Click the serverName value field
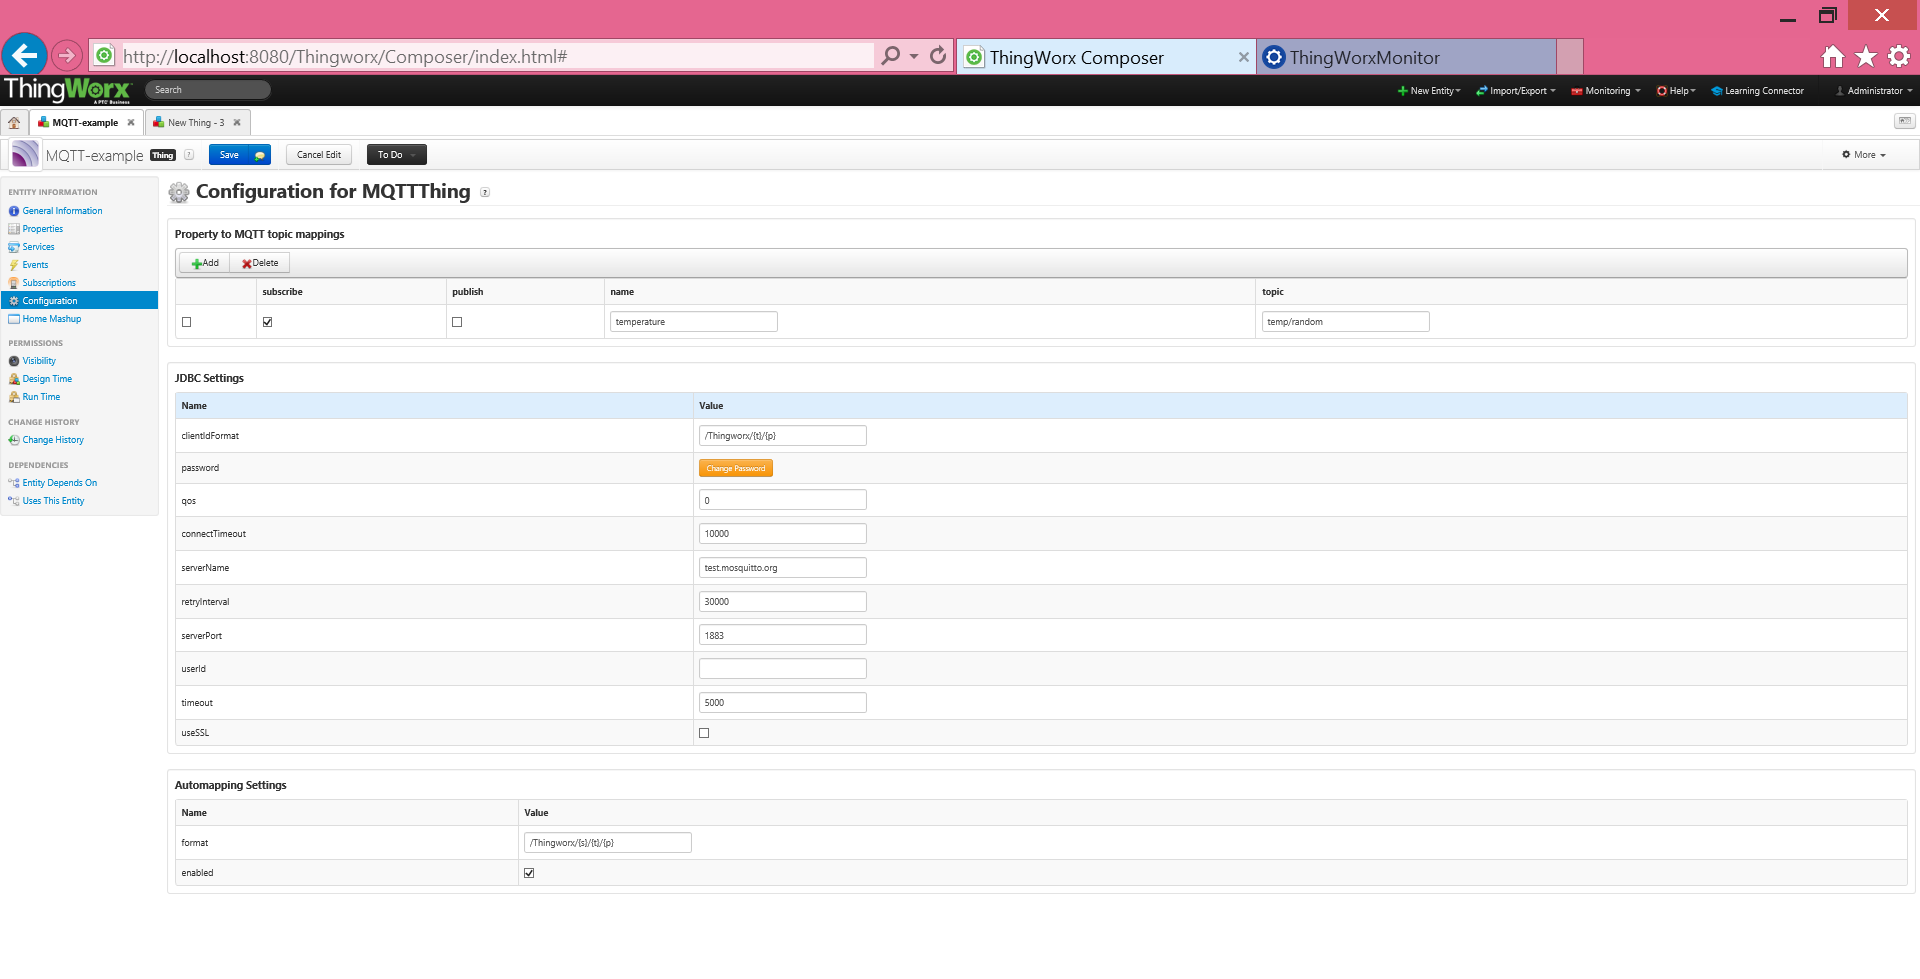The image size is (1920, 979). pyautogui.click(x=783, y=568)
